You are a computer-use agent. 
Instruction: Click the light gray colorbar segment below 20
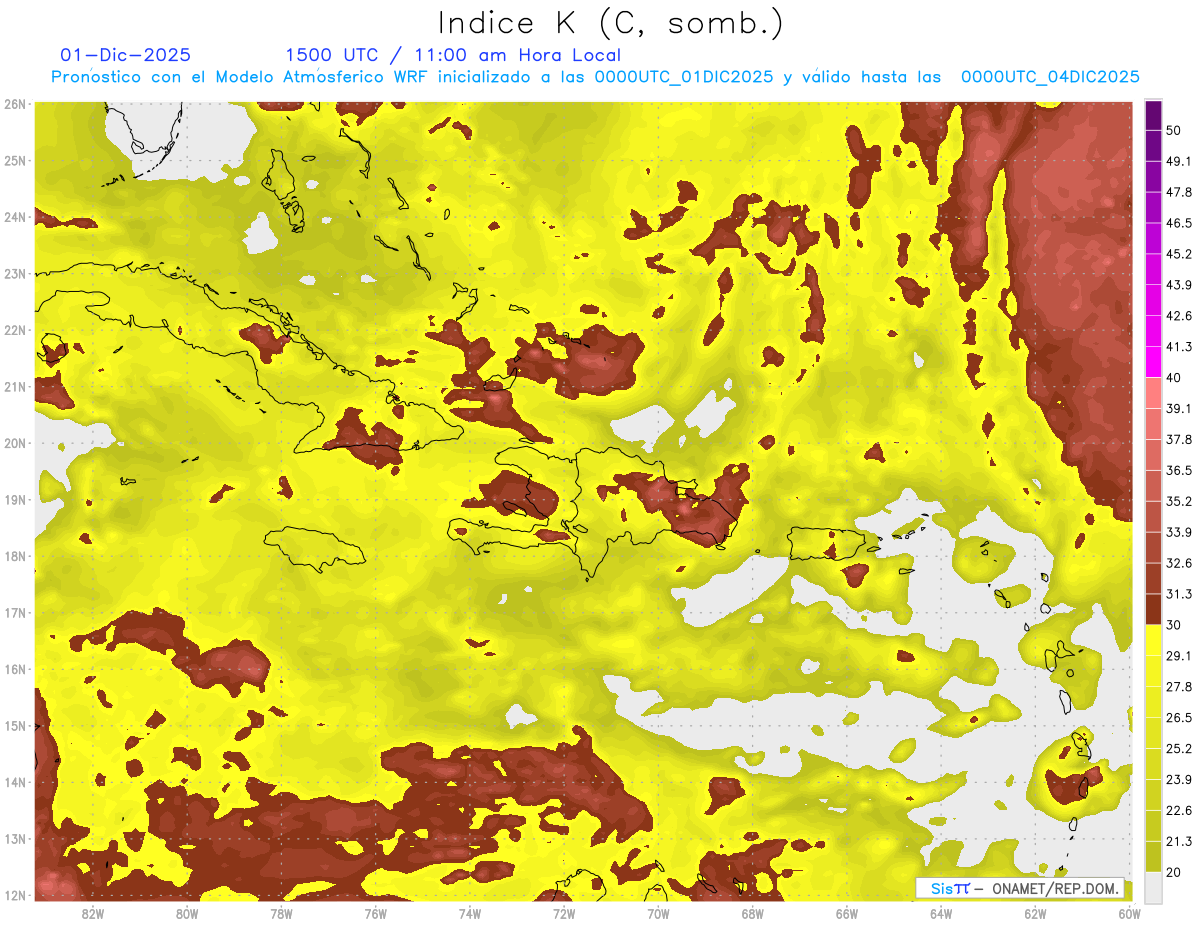point(1153,886)
